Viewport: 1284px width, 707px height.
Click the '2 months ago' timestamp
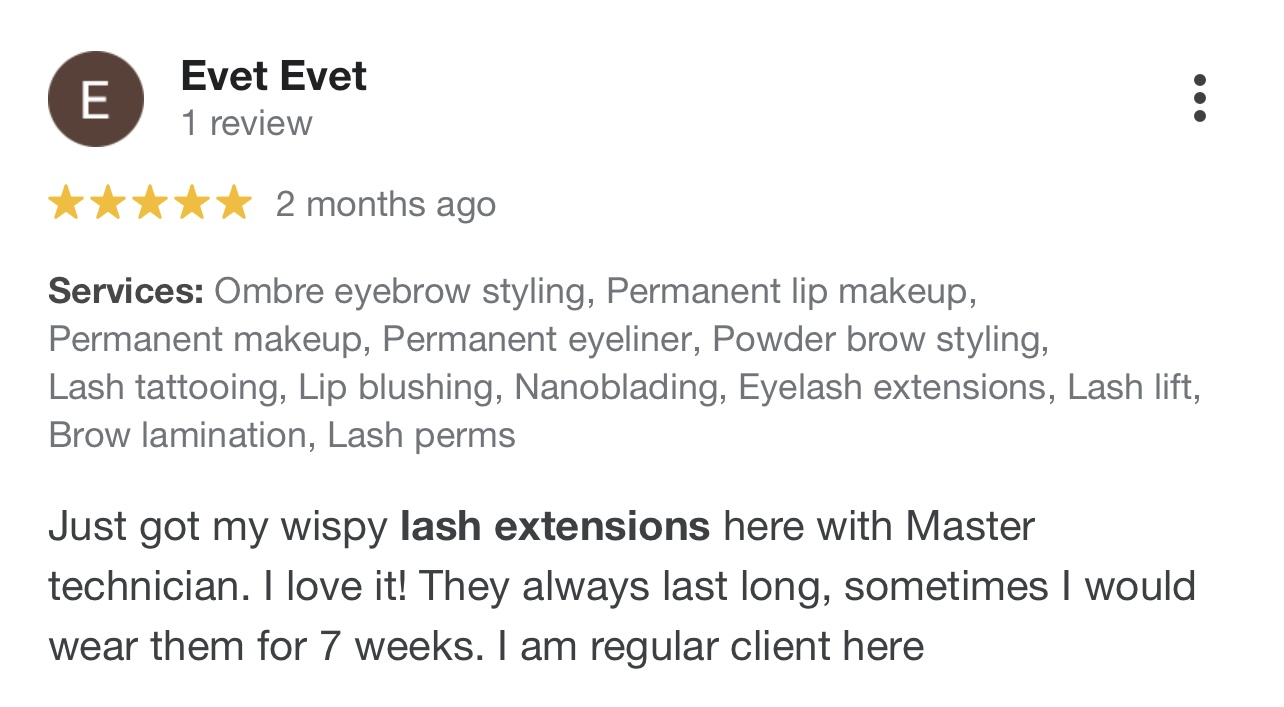[x=385, y=204]
